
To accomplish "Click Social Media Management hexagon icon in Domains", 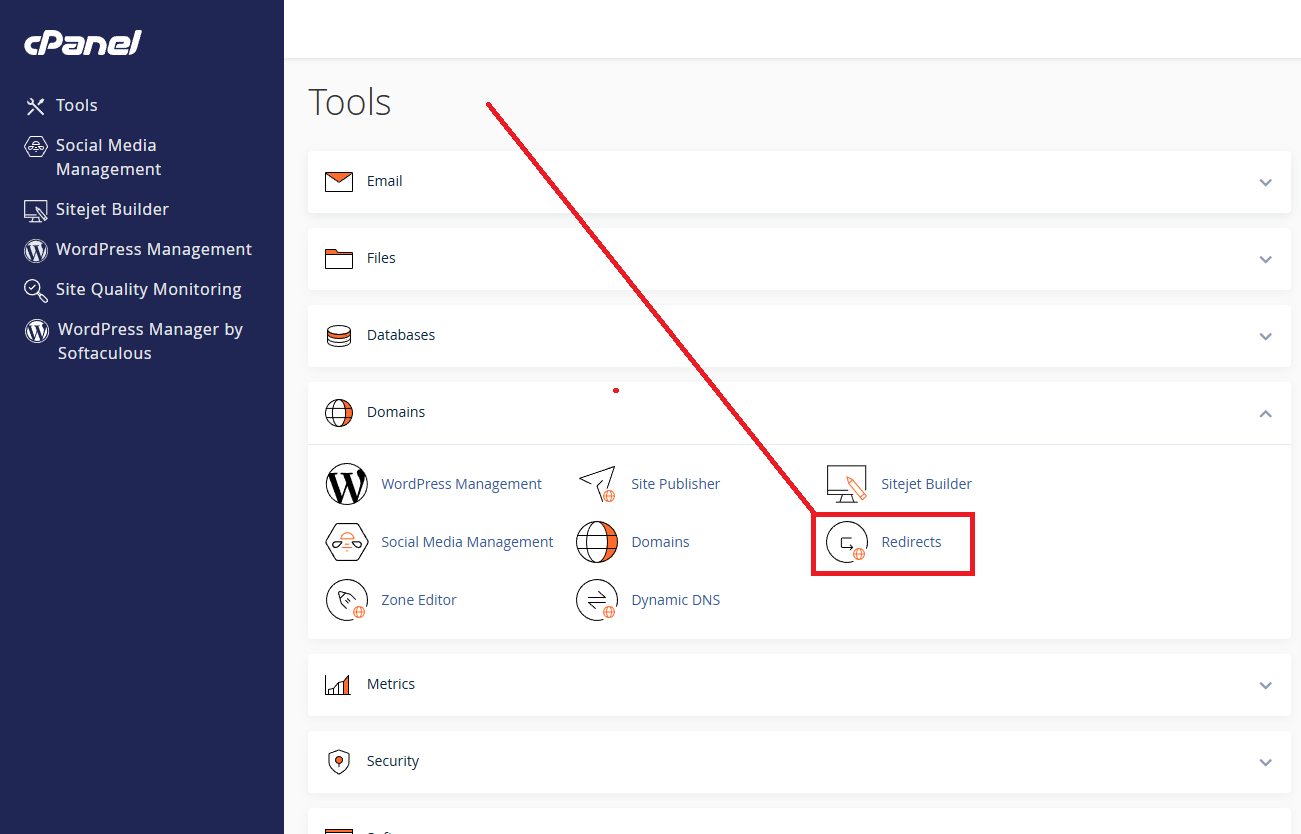I will pos(347,542).
